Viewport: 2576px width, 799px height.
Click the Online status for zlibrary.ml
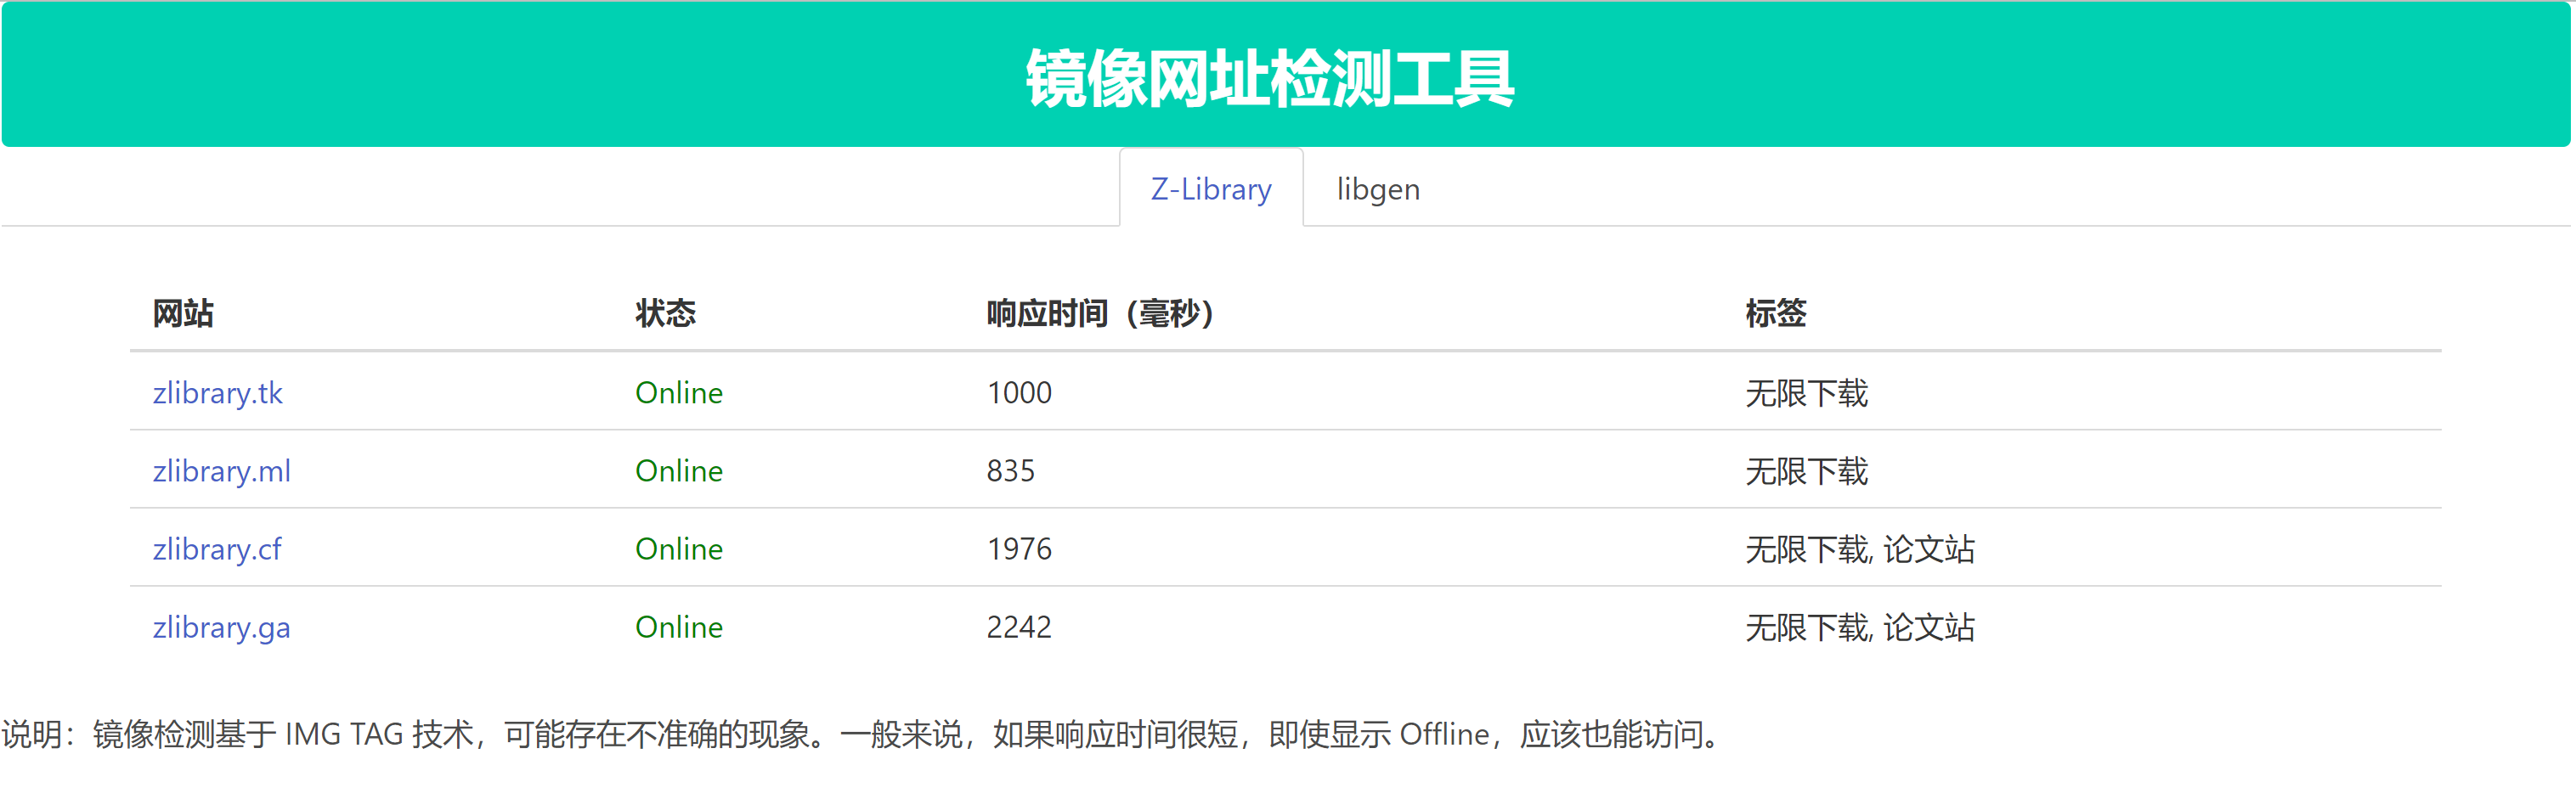[678, 471]
